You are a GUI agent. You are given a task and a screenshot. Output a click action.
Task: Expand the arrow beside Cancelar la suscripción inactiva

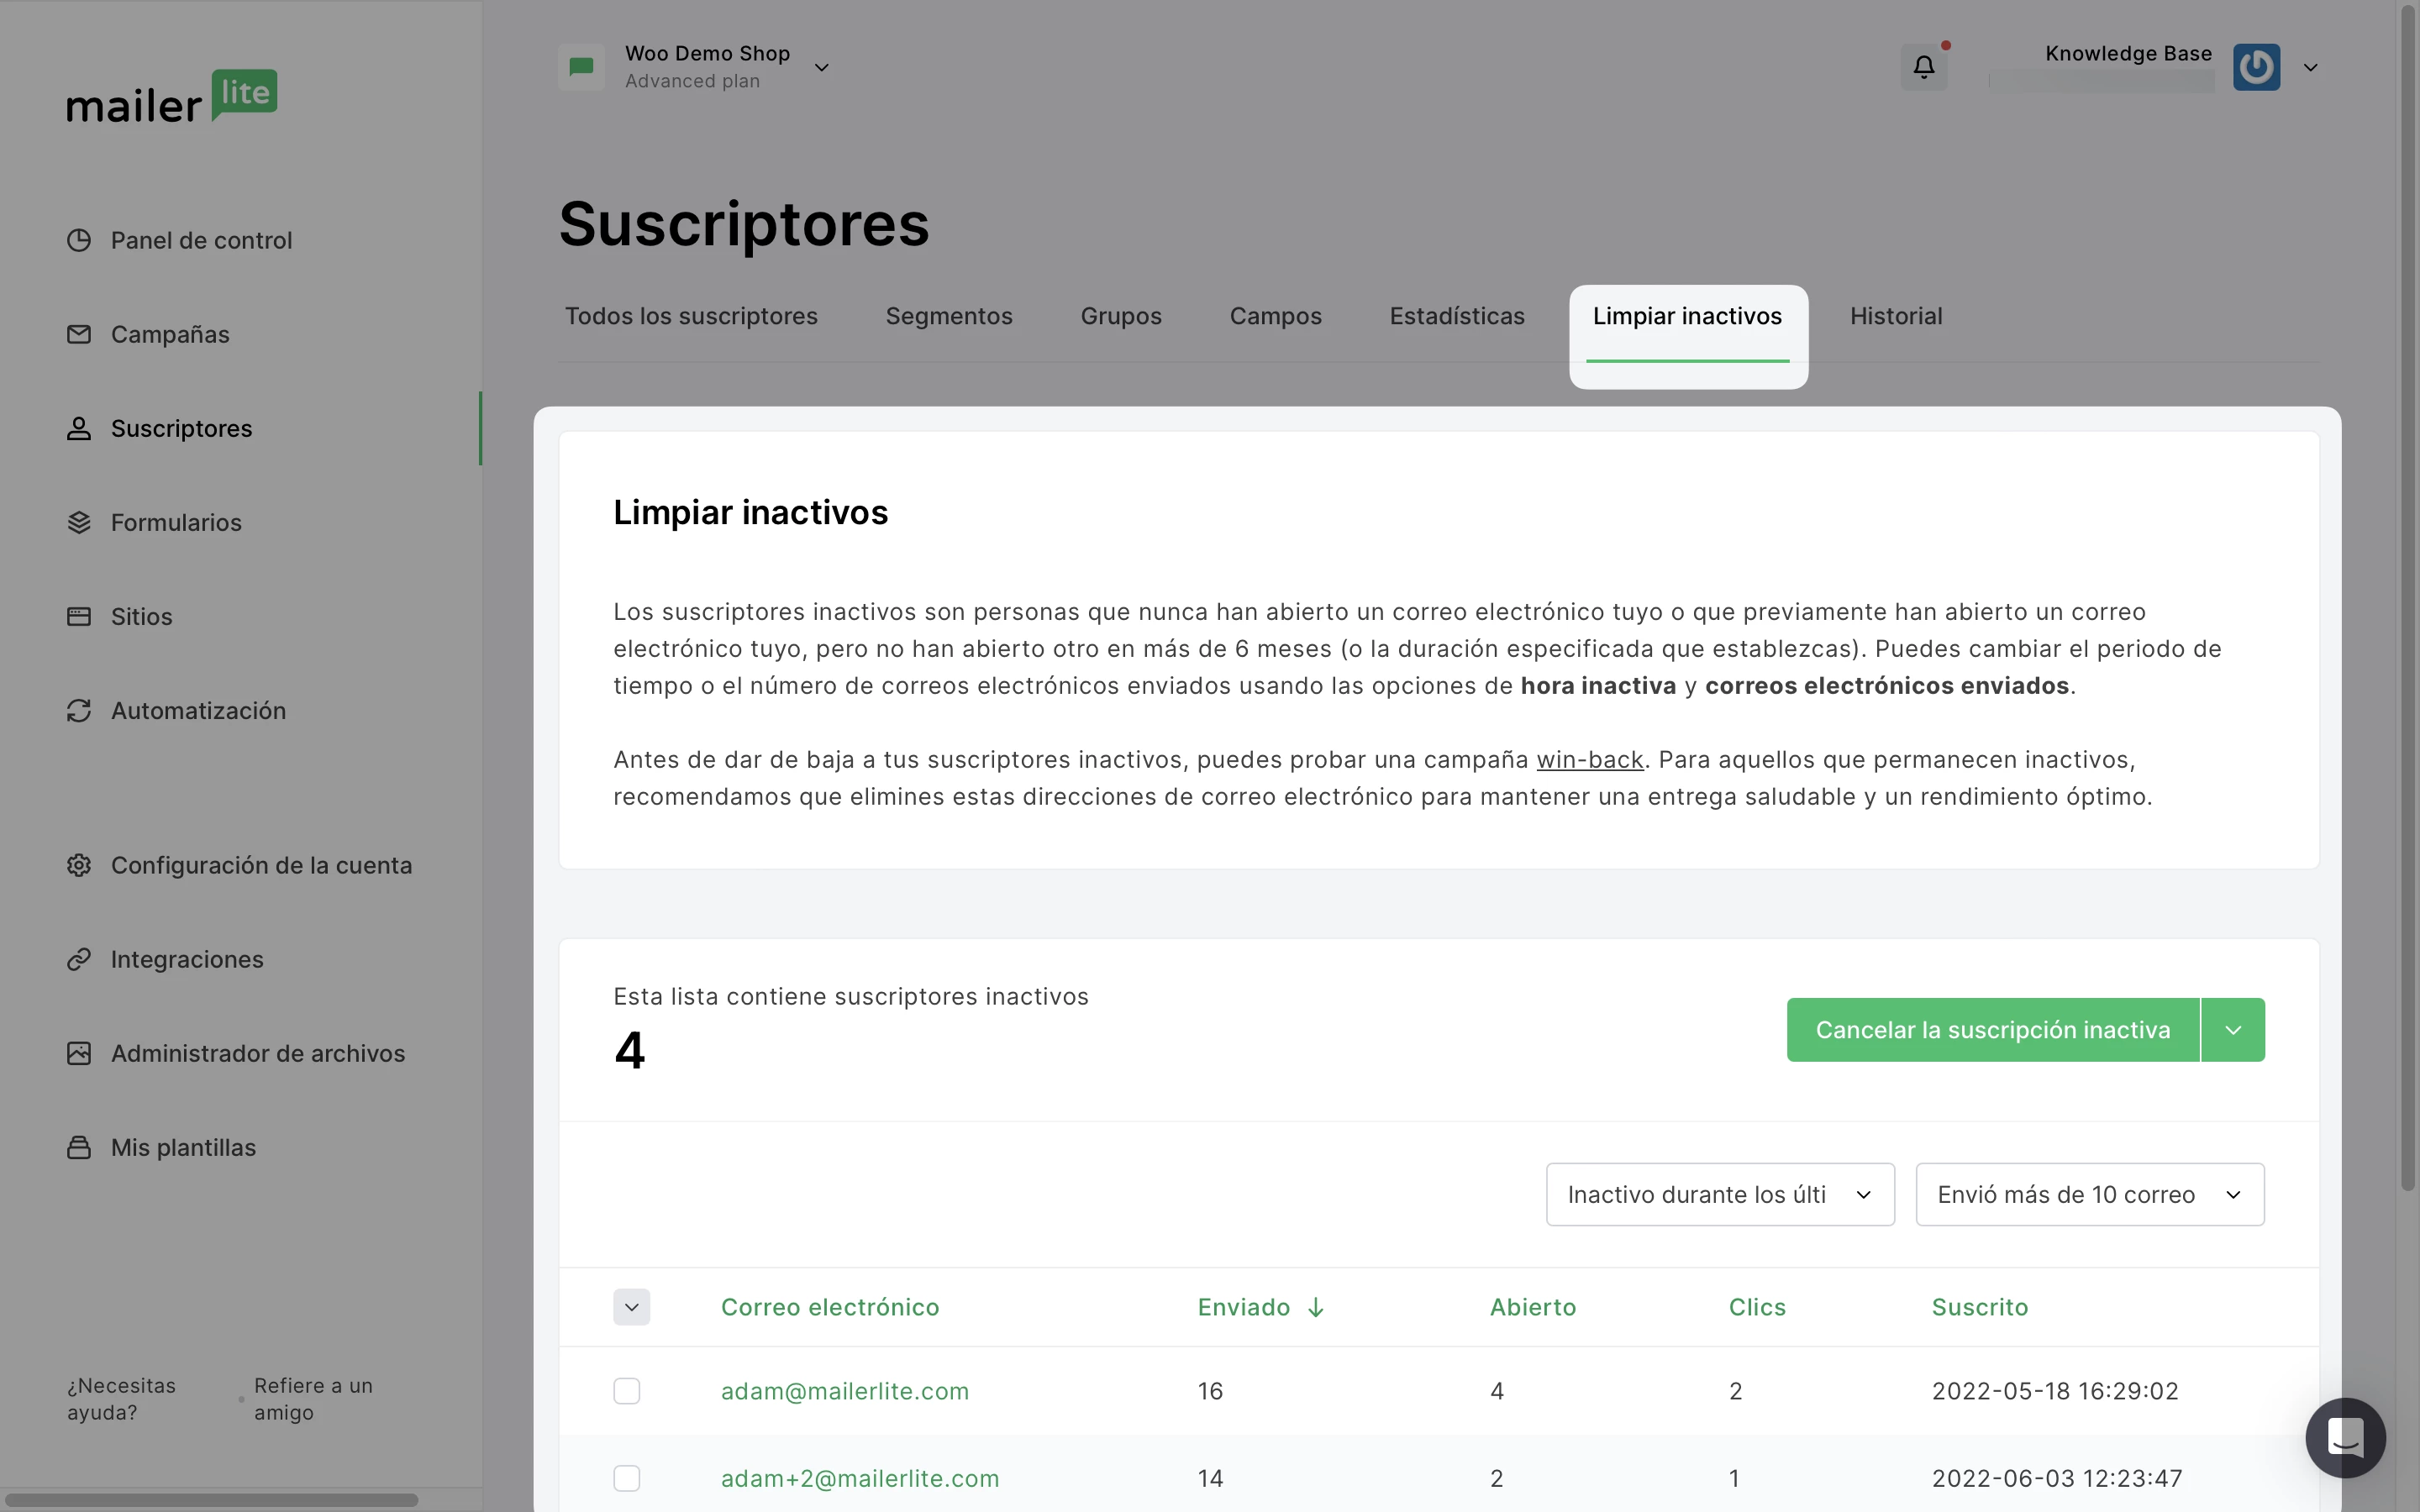(2233, 1030)
